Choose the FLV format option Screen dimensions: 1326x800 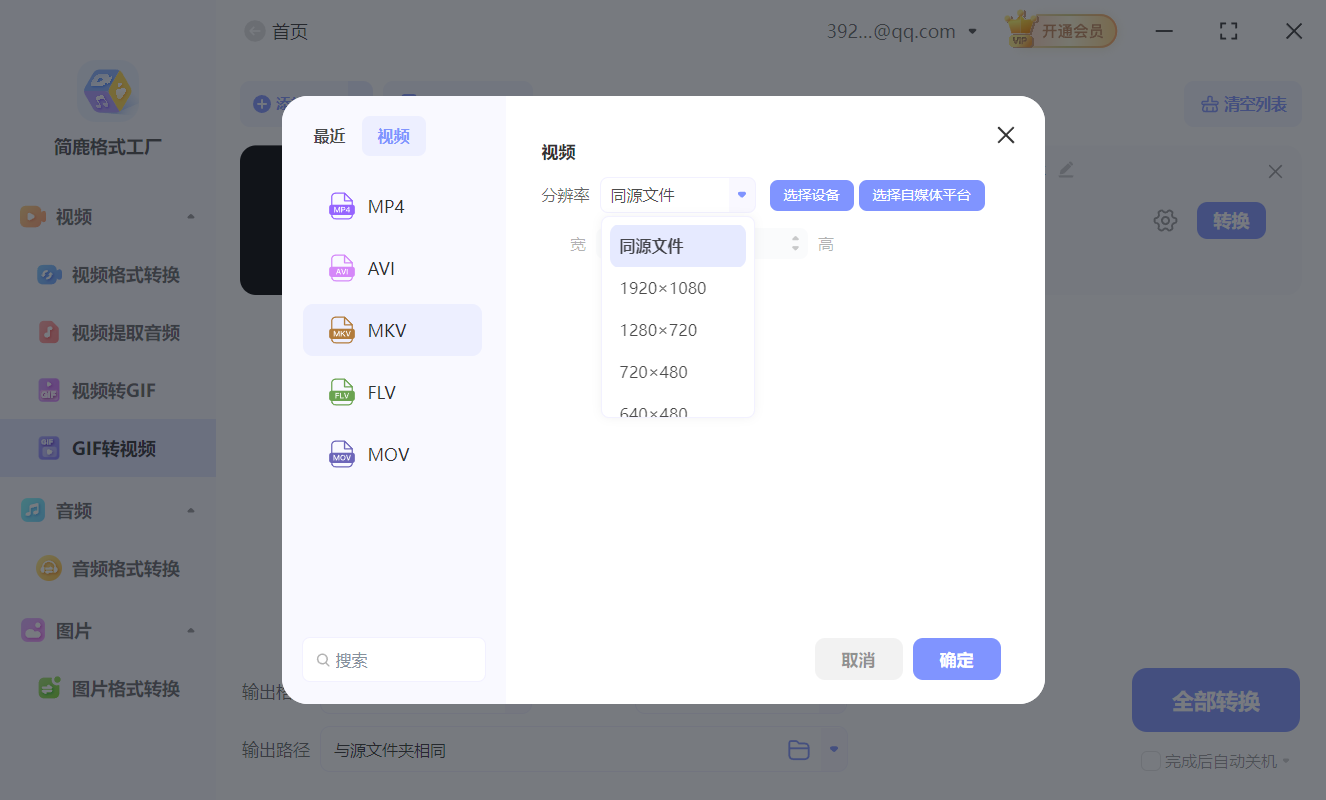pos(393,392)
